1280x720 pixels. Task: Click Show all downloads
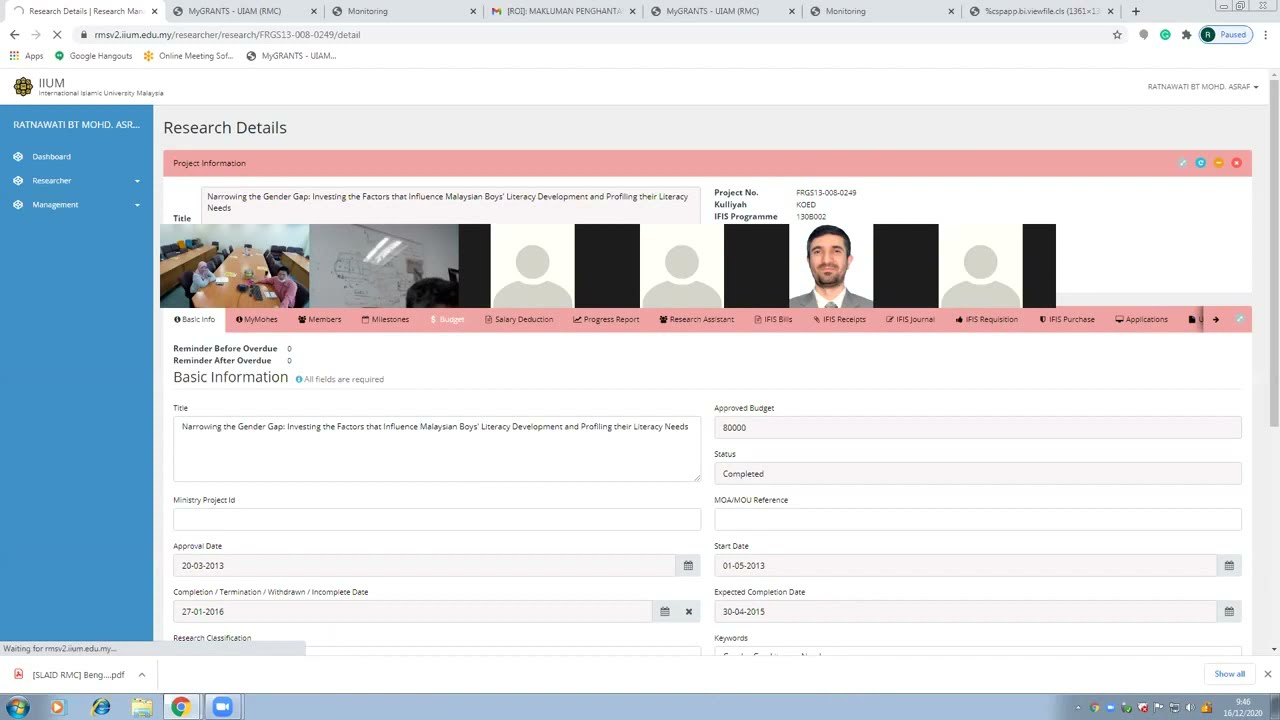click(x=1229, y=674)
